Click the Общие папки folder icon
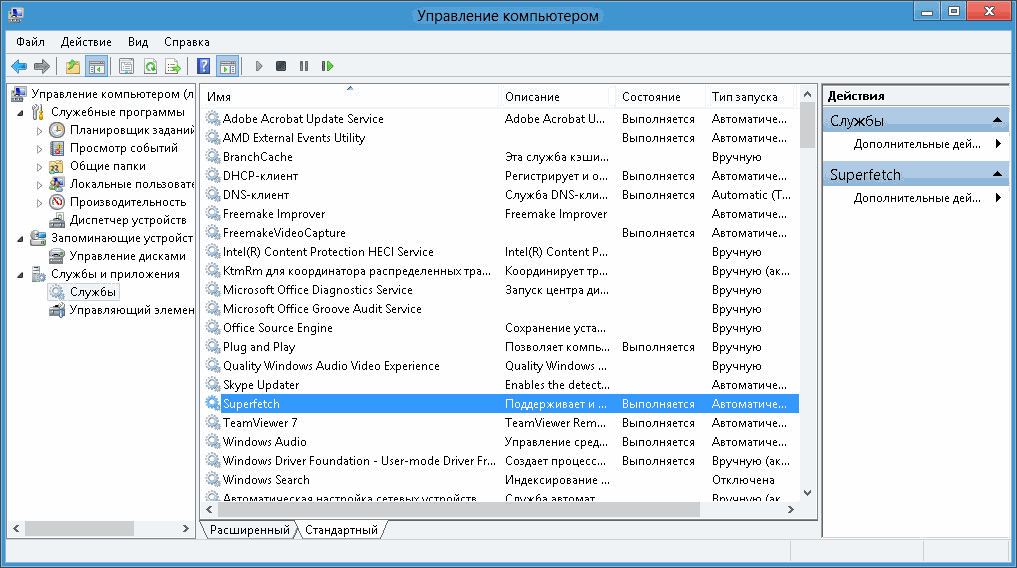Viewport: 1017px width, 568px height. pos(57,166)
